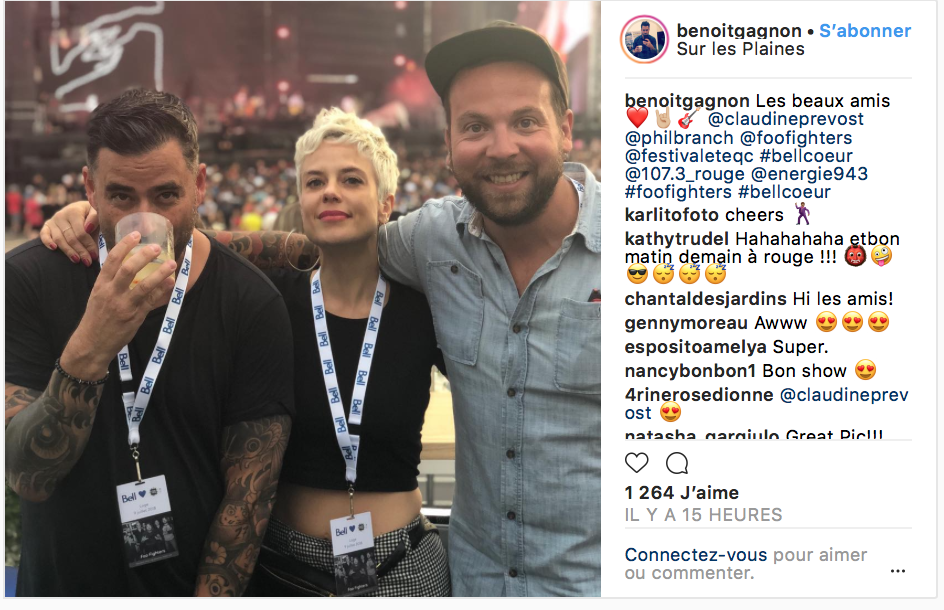This screenshot has height=610, width=944.
Task: Browse the #bellcoeur hashtag after @festivaleteqc
Action: click(x=806, y=156)
